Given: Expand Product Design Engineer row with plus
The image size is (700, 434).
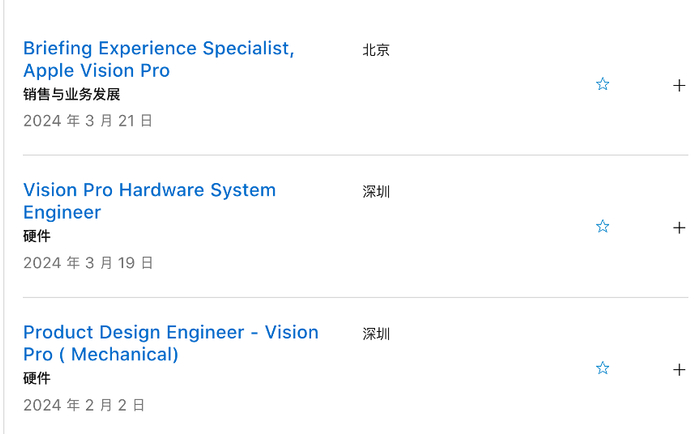Looking at the screenshot, I should pyautogui.click(x=680, y=369).
